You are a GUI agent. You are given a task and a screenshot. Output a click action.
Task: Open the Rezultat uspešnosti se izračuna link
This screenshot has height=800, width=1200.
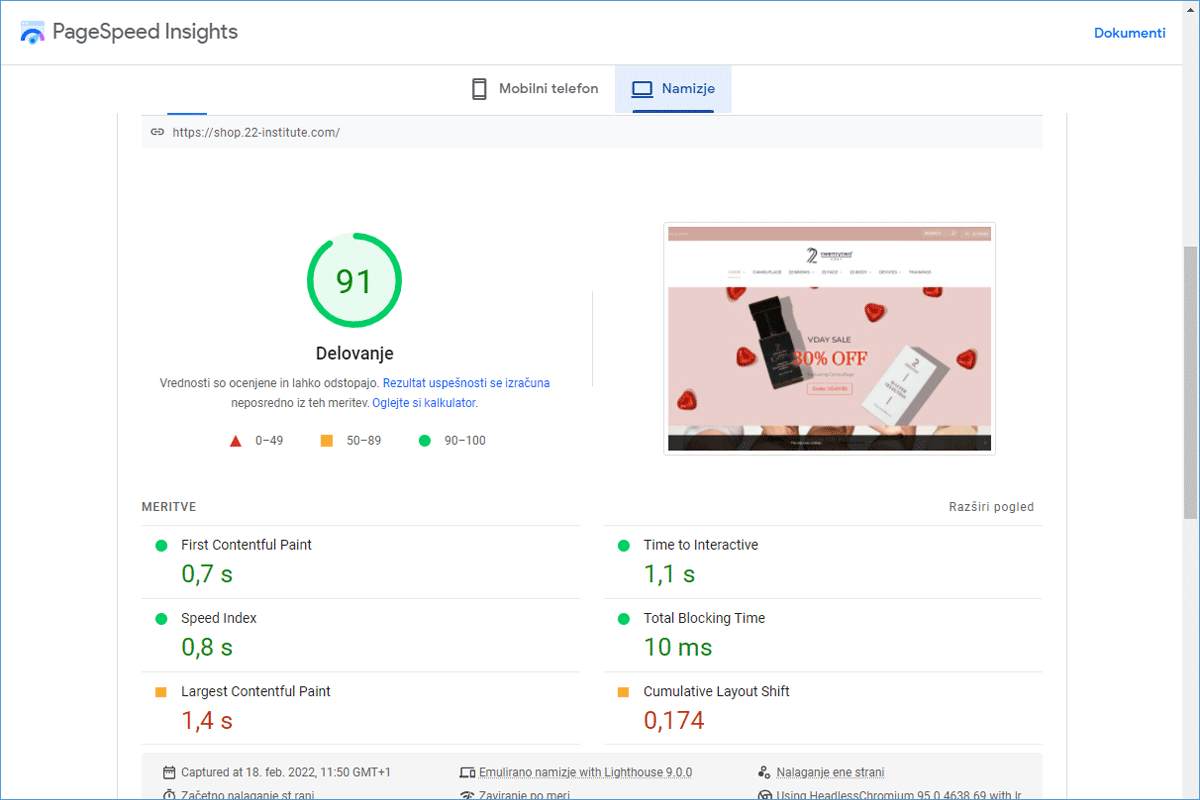tap(466, 383)
